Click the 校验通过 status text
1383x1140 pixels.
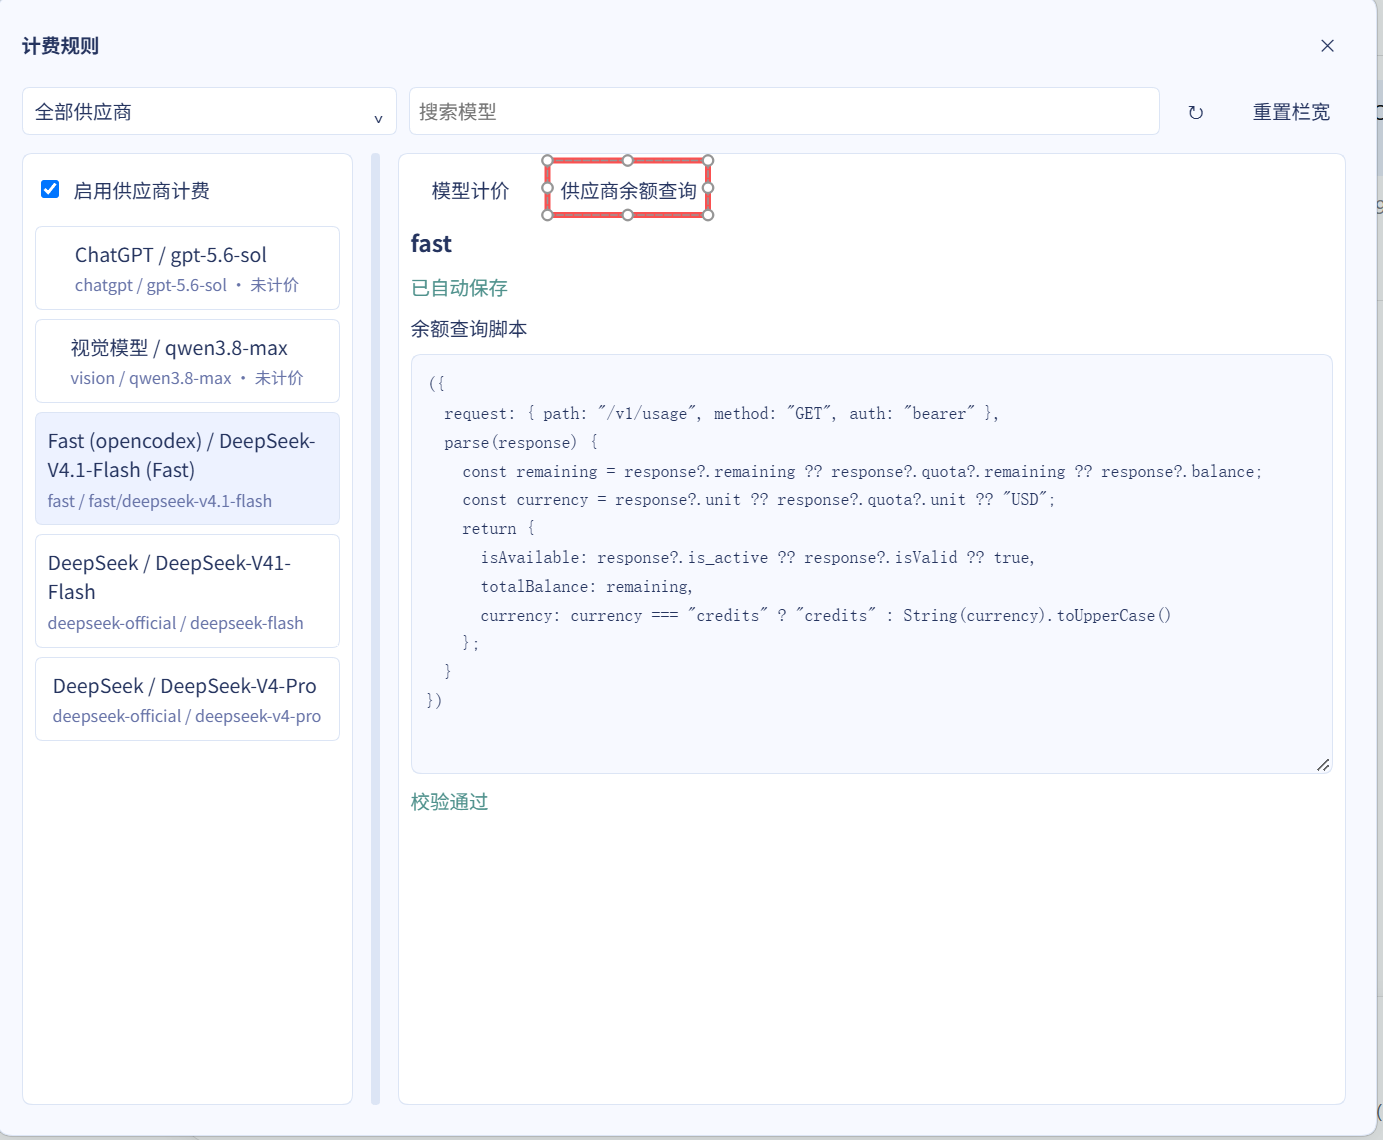click(449, 802)
